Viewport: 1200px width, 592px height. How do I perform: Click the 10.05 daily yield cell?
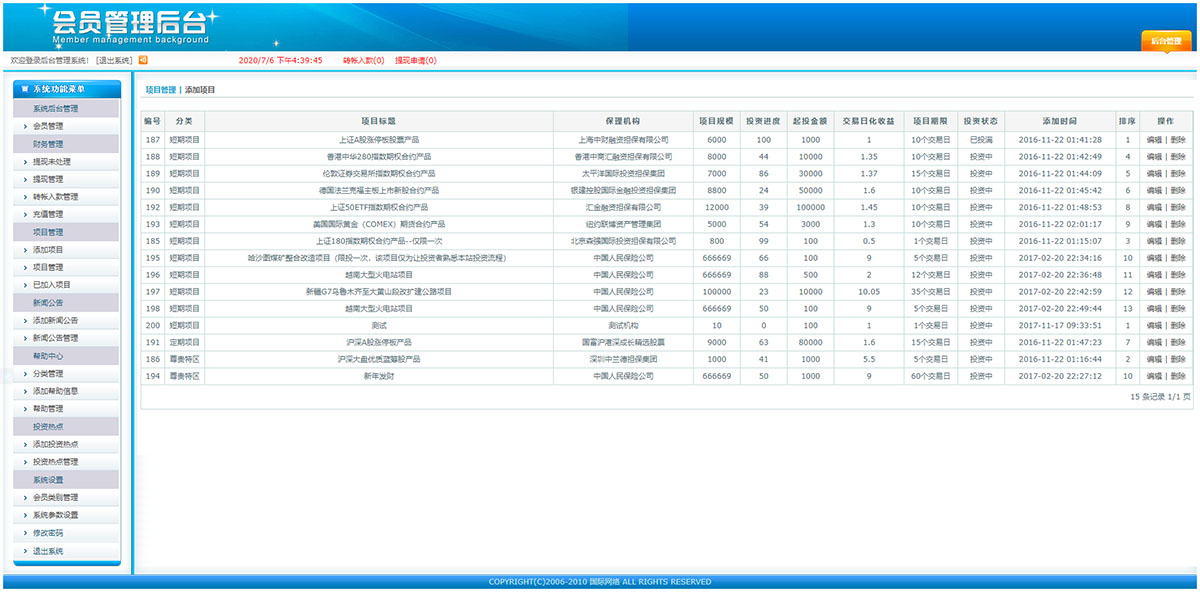869,292
